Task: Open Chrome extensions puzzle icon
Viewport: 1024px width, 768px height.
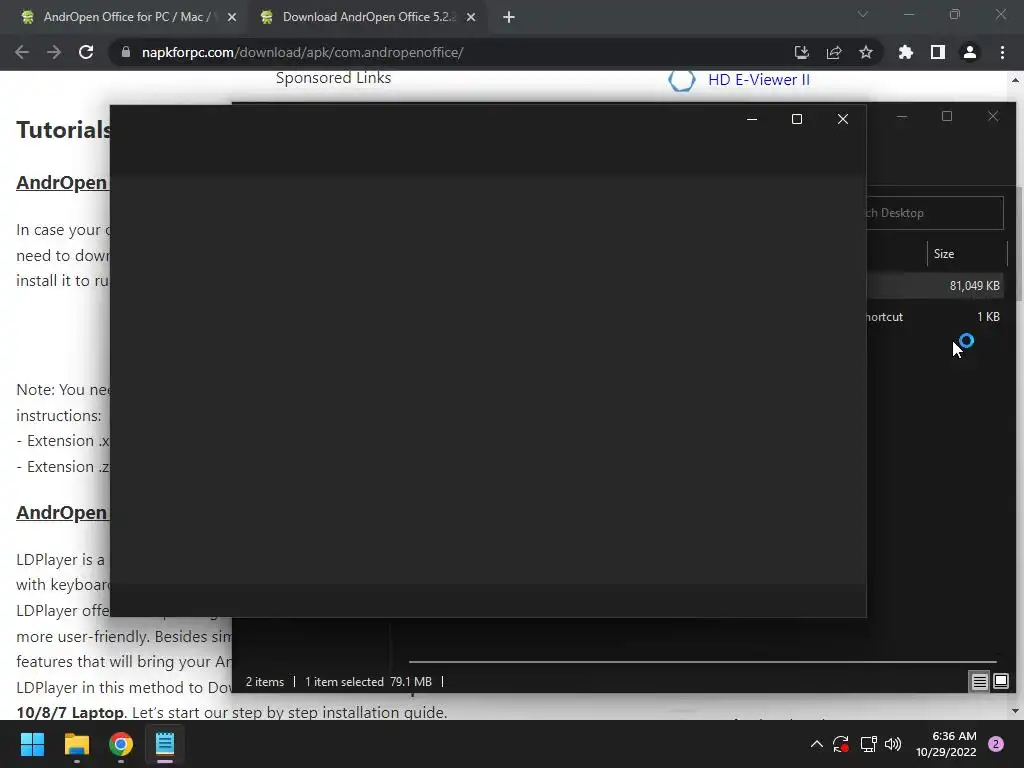Action: click(906, 52)
